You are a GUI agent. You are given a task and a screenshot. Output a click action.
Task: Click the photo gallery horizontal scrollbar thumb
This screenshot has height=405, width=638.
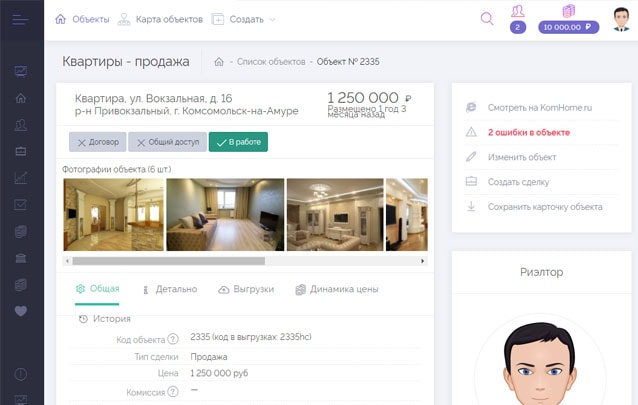pyautogui.click(x=168, y=261)
